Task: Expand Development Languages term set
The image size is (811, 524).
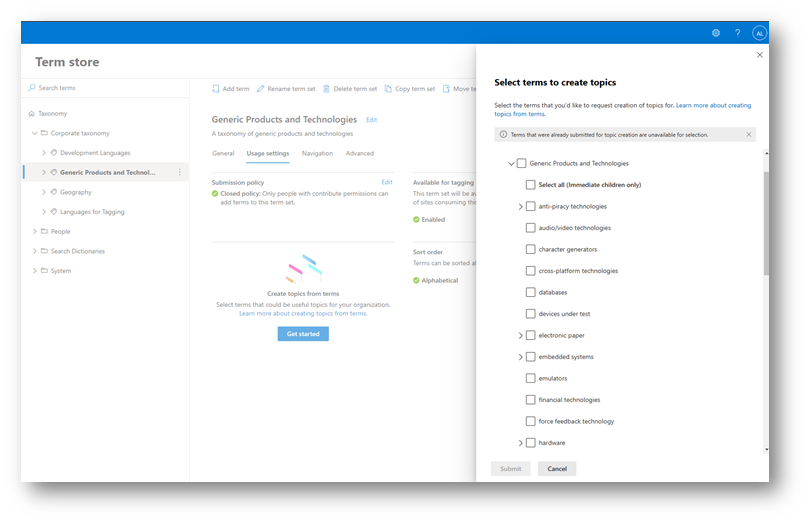Action: pyautogui.click(x=44, y=153)
